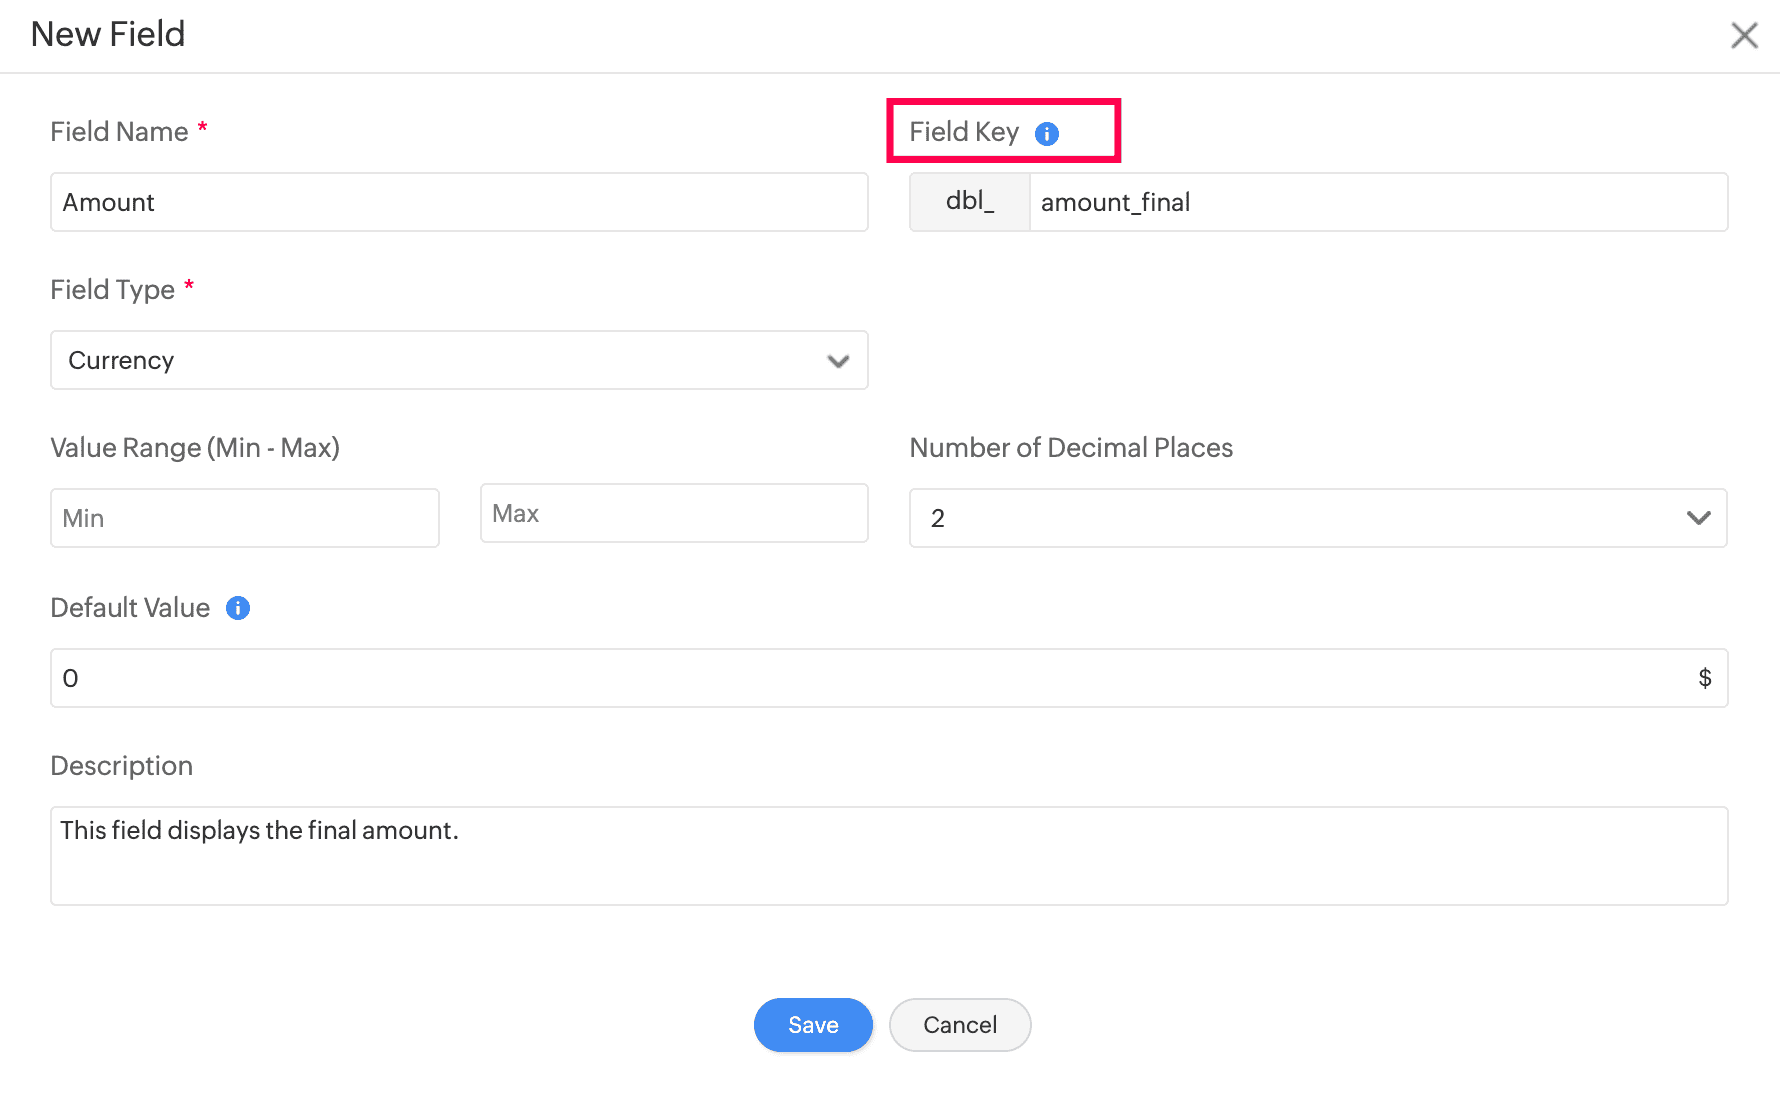This screenshot has width=1780, height=1118.
Task: Click the dbl_ prefix box
Action: click(x=968, y=202)
